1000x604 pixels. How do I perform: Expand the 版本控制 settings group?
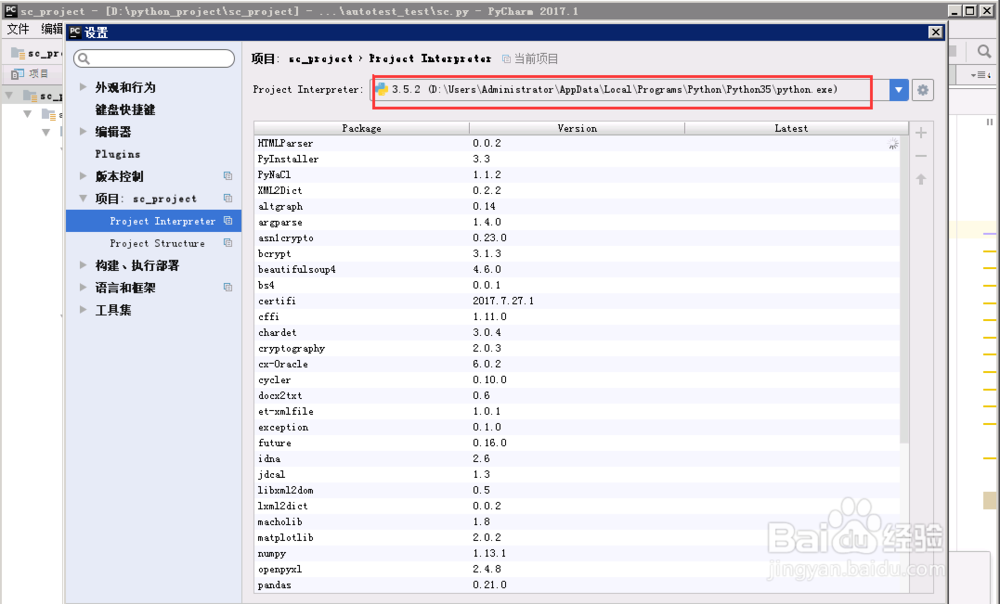[x=83, y=176]
